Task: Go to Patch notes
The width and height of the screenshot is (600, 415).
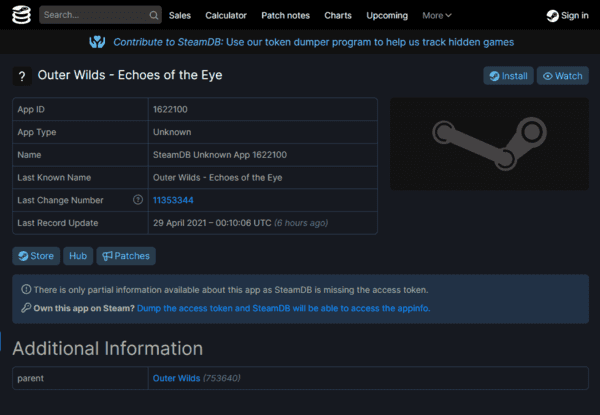Action: coord(285,16)
